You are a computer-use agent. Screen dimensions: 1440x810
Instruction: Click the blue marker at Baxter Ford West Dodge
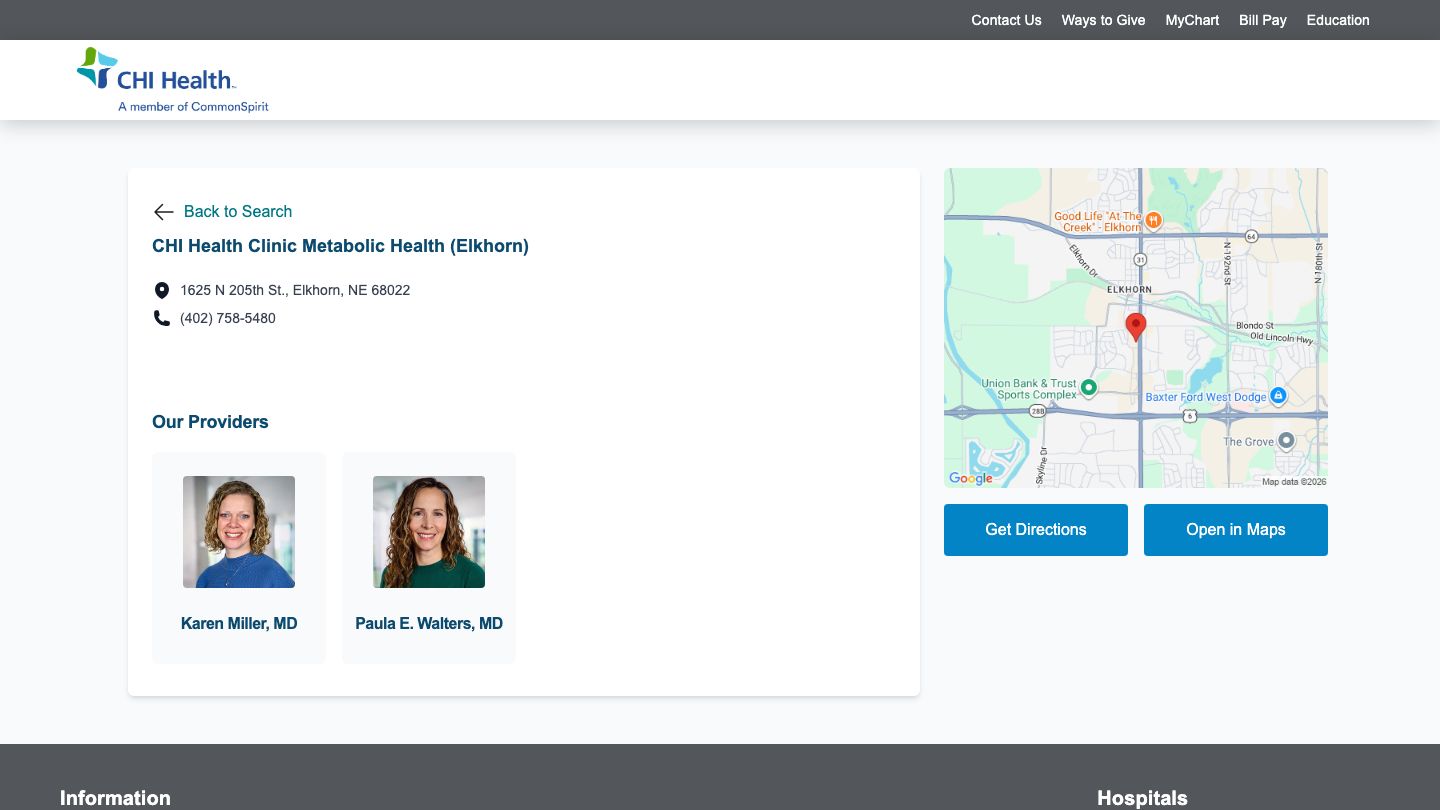(1278, 396)
